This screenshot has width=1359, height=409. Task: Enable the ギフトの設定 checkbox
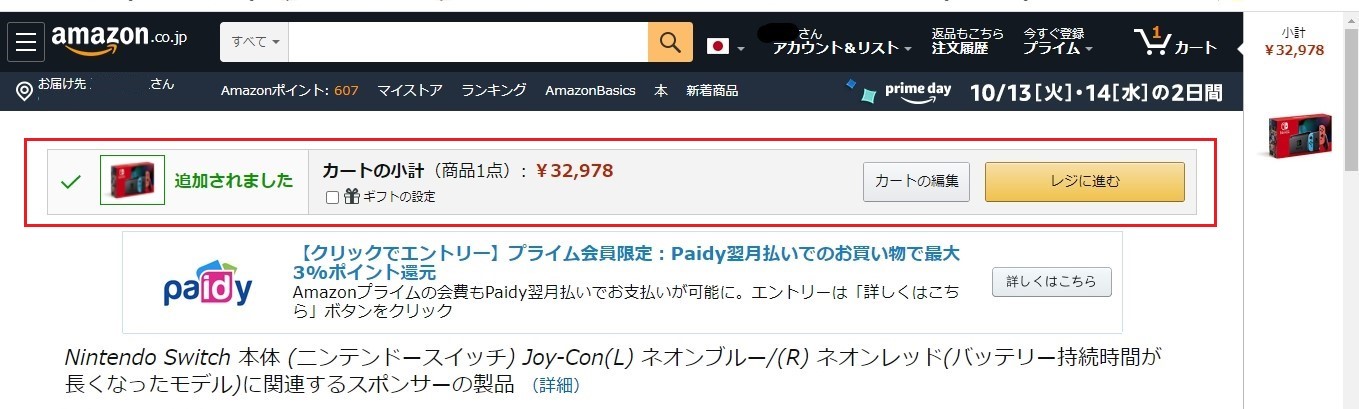(332, 197)
